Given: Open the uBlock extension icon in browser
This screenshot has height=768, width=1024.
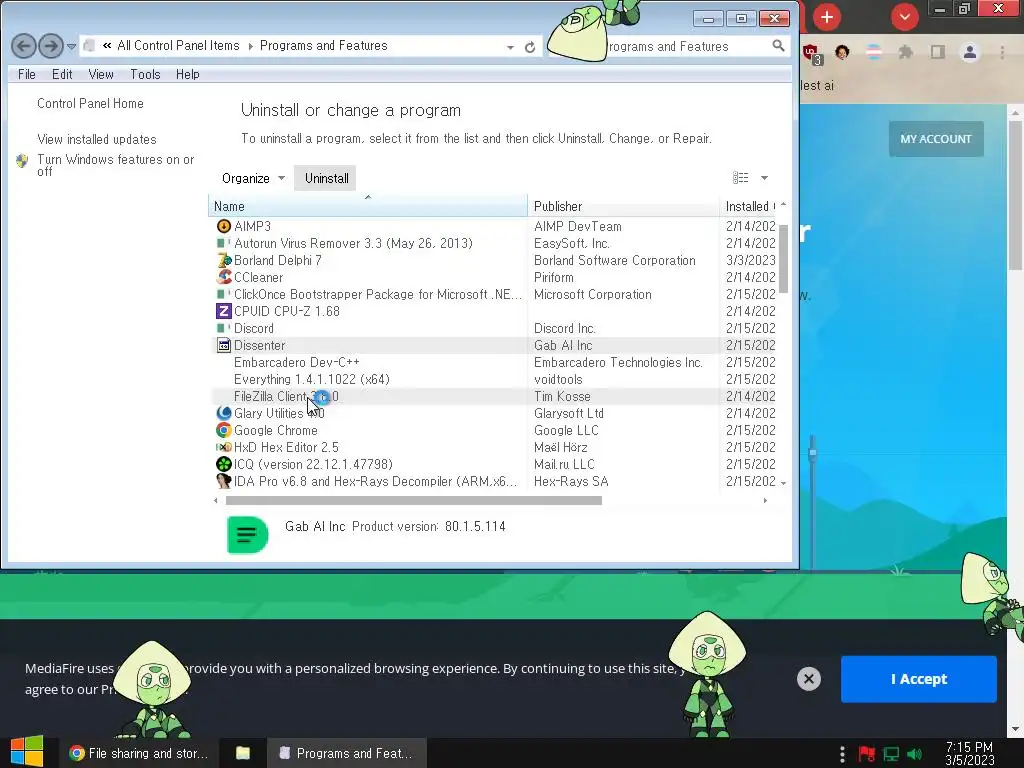Looking at the screenshot, I should [812, 54].
